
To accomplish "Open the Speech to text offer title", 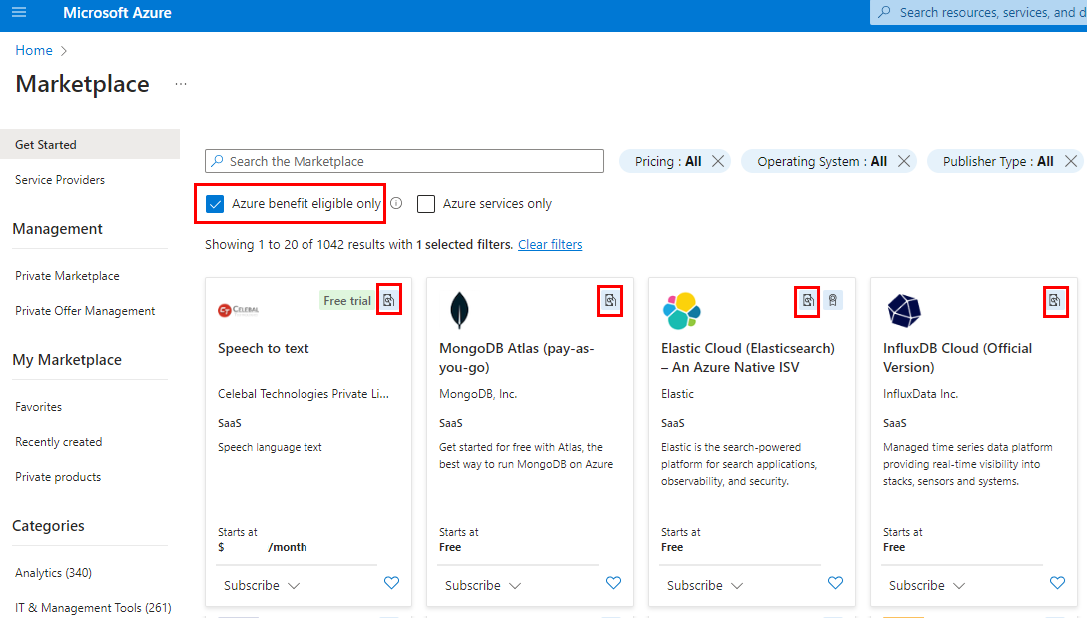I will click(x=263, y=349).
